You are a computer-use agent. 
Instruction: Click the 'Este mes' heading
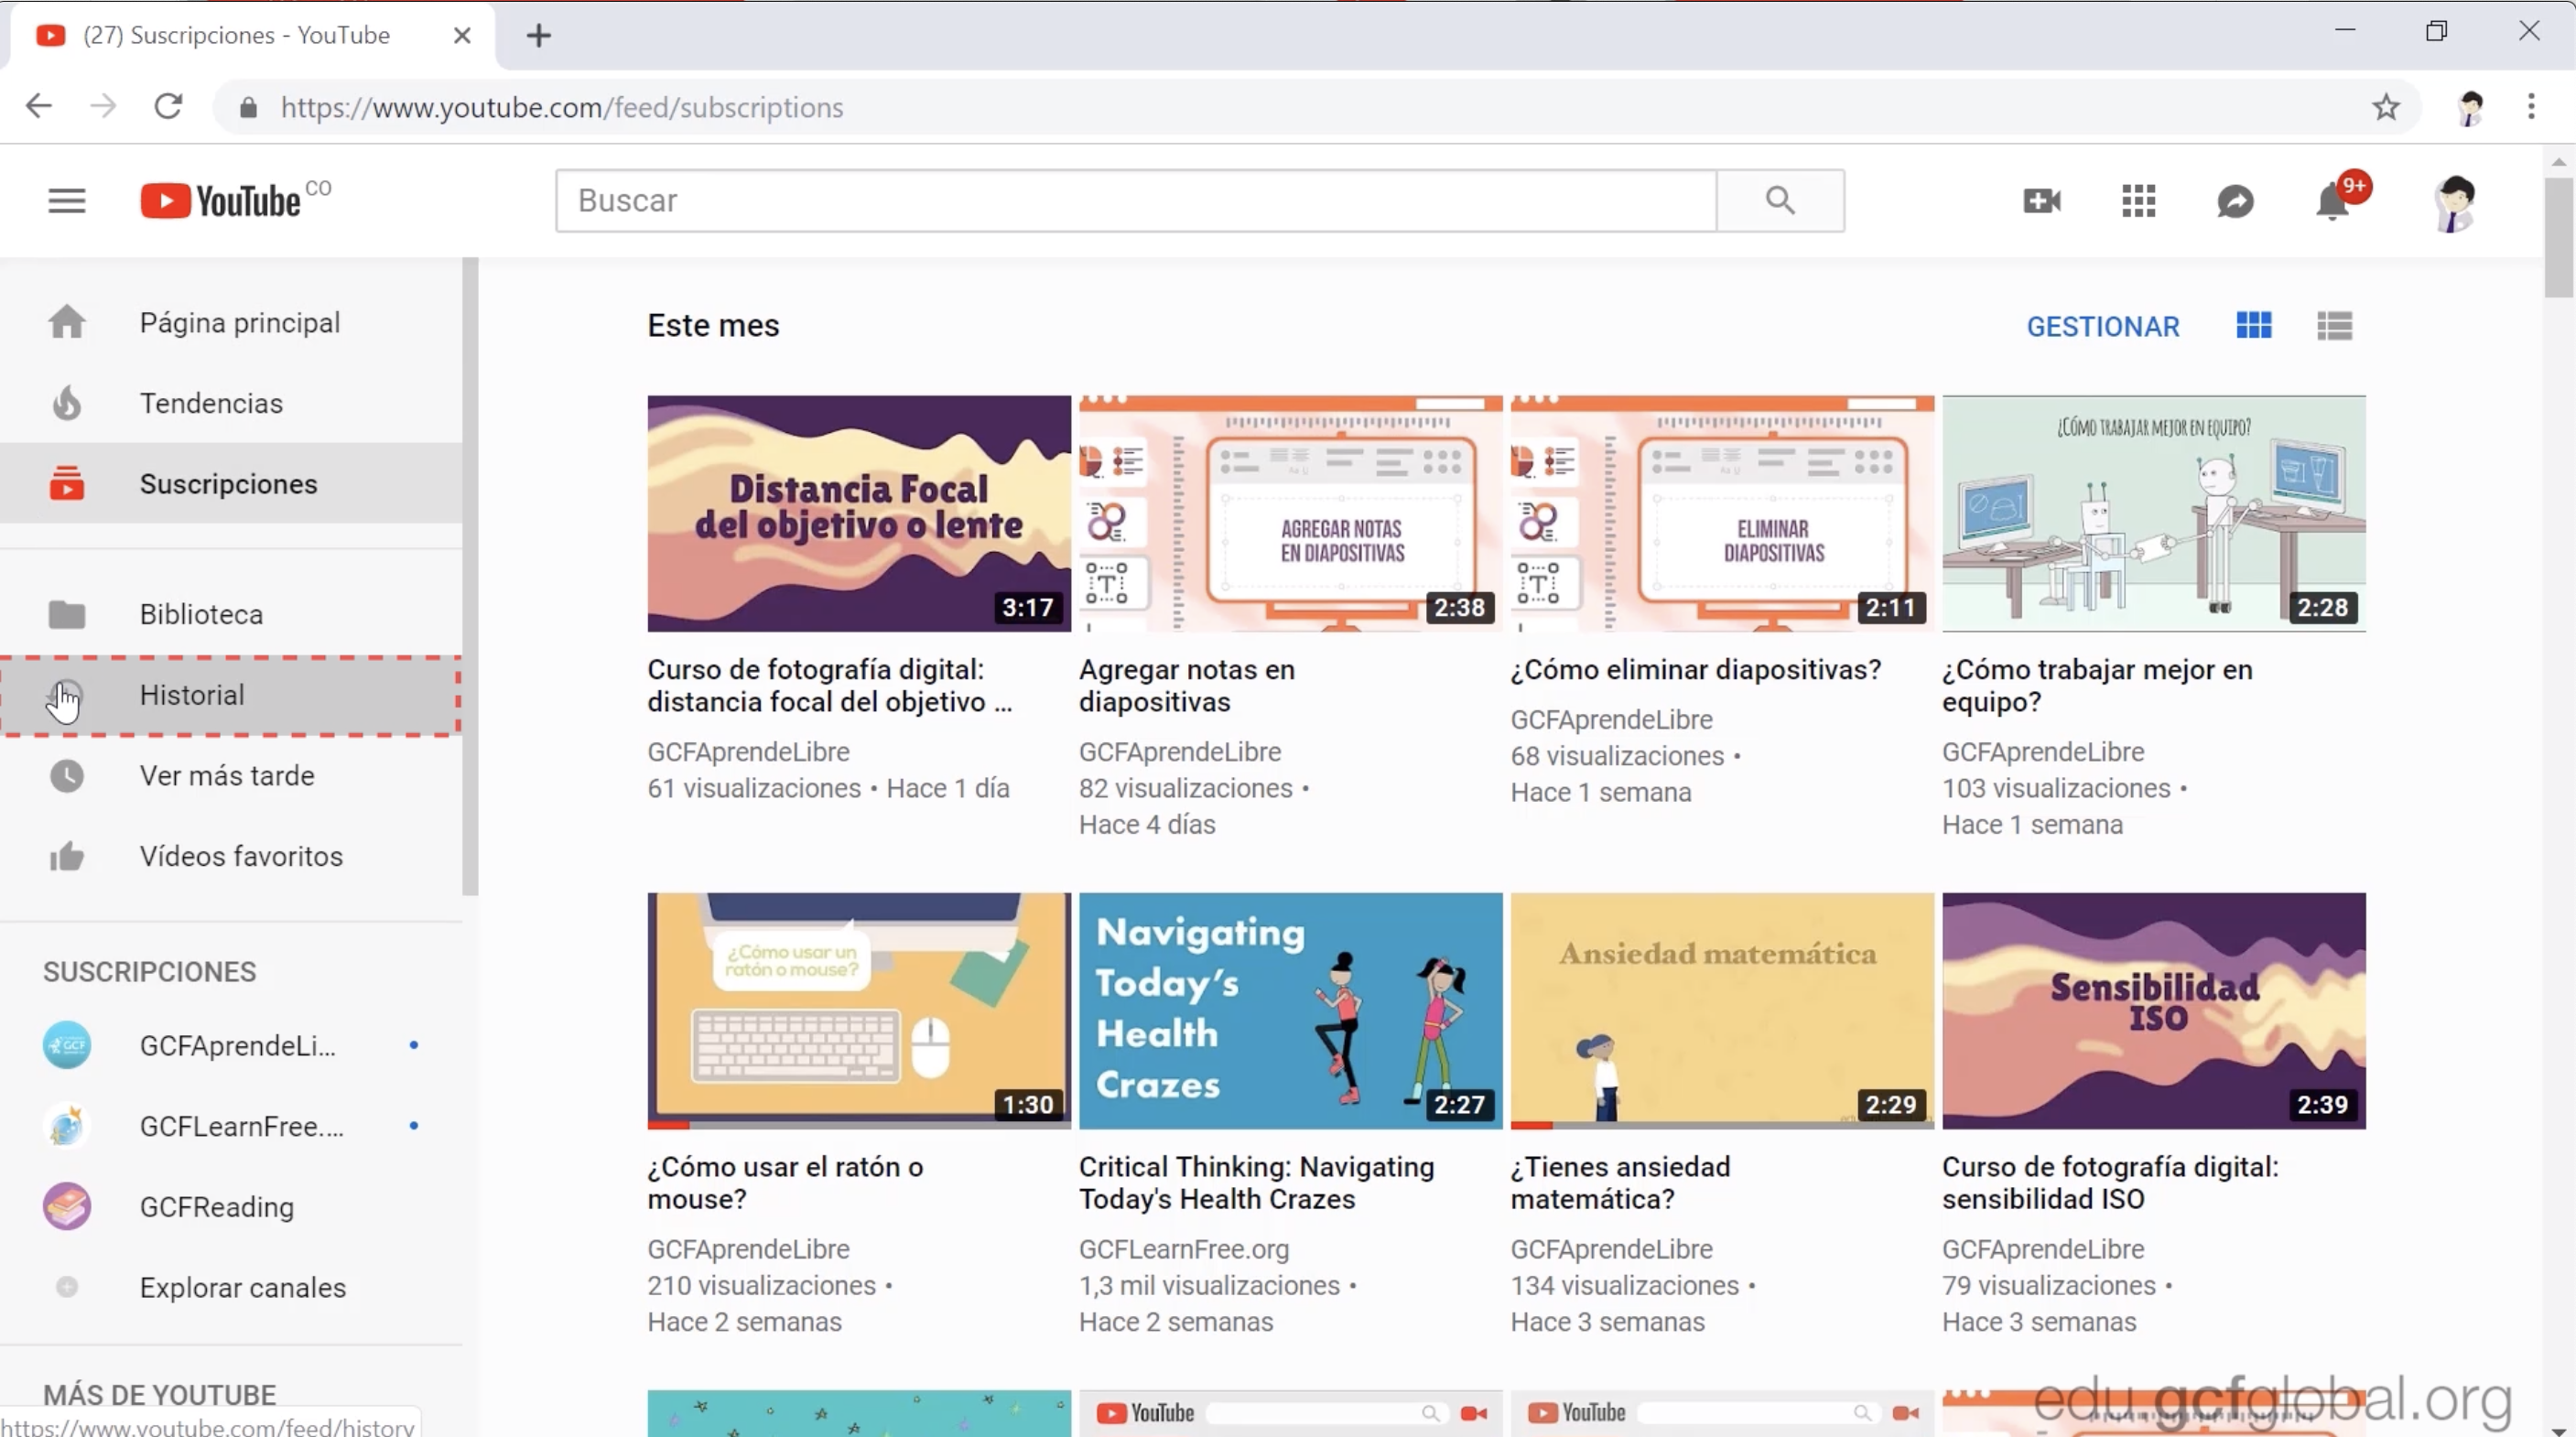coord(713,325)
